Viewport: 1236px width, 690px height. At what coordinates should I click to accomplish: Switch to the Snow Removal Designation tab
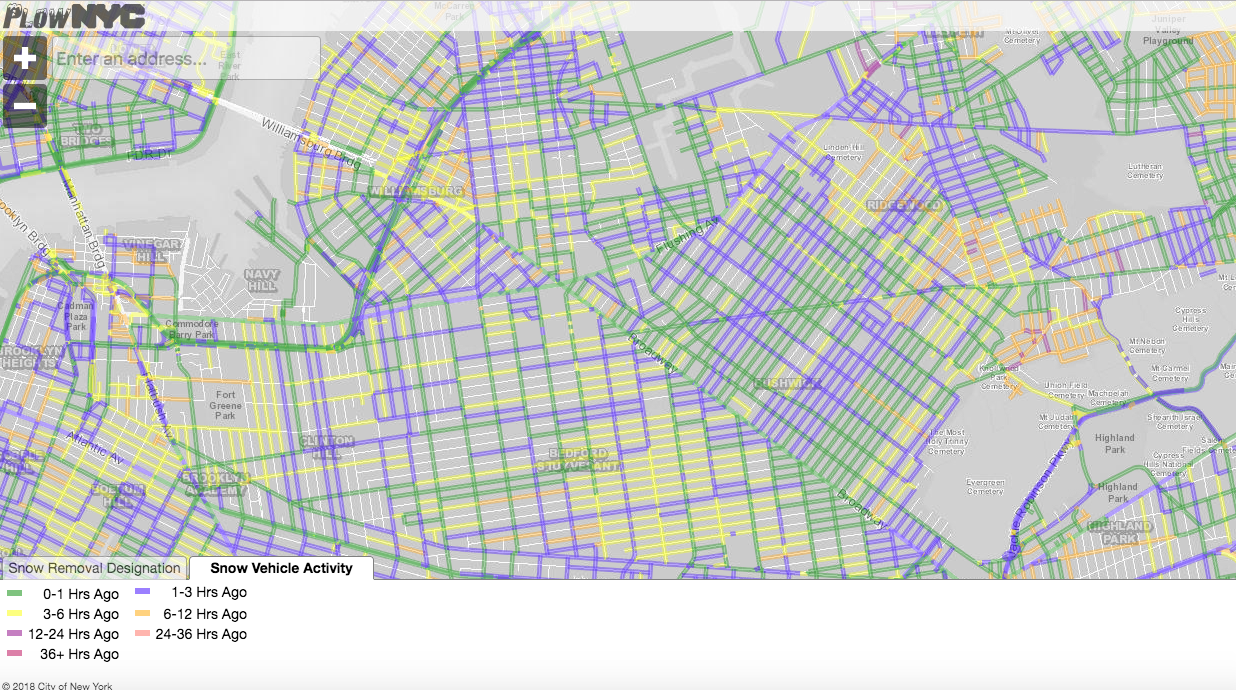point(94,568)
